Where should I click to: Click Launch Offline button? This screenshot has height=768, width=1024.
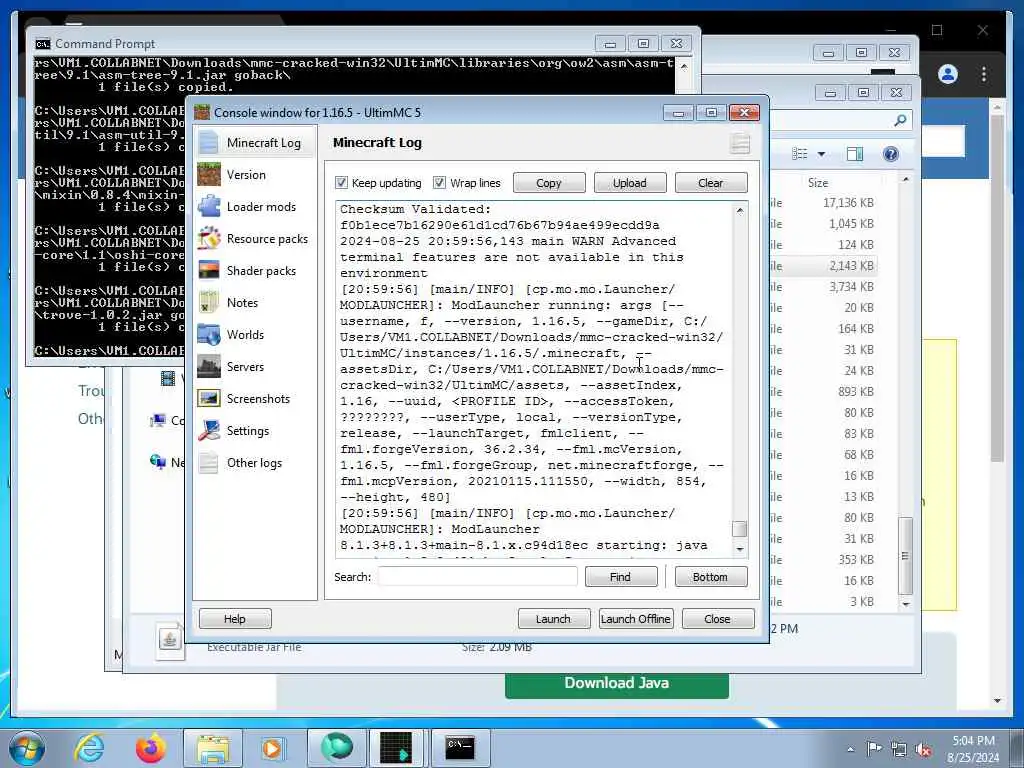tap(635, 618)
